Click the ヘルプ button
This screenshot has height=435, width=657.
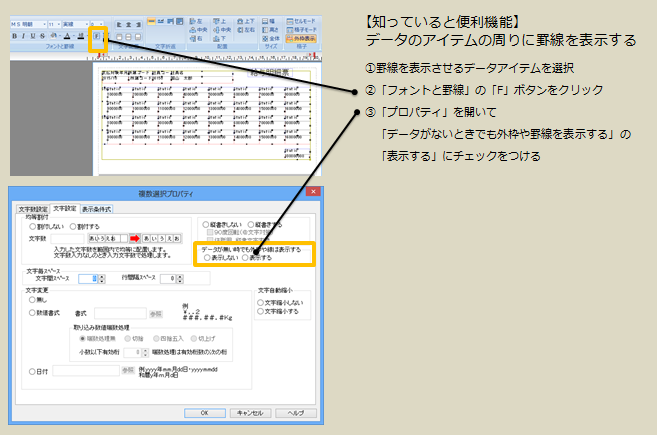296,413
